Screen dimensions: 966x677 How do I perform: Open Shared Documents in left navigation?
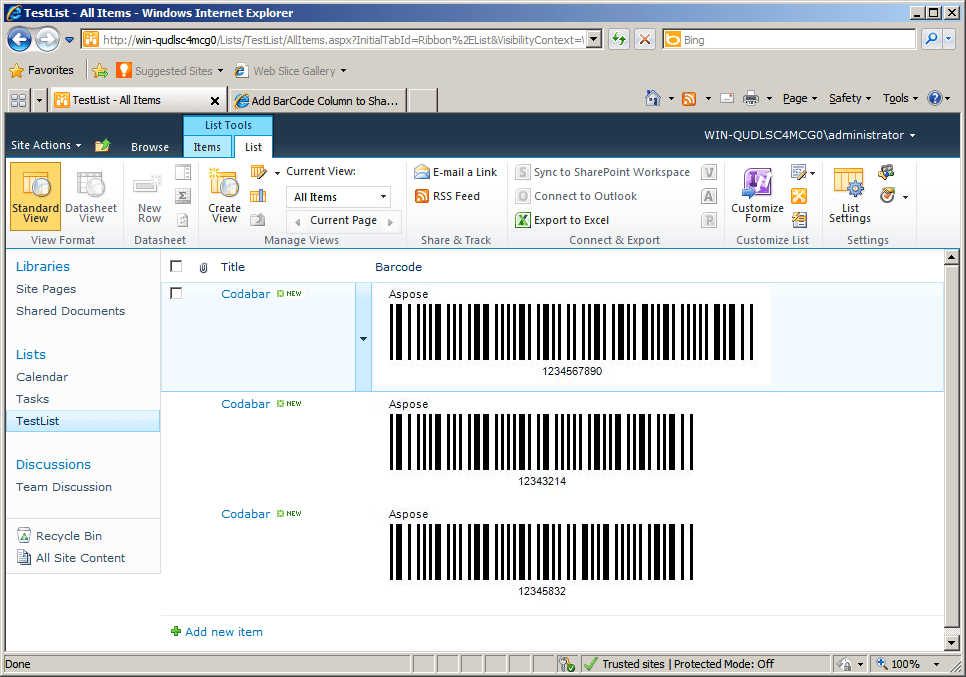pyautogui.click(x=70, y=311)
